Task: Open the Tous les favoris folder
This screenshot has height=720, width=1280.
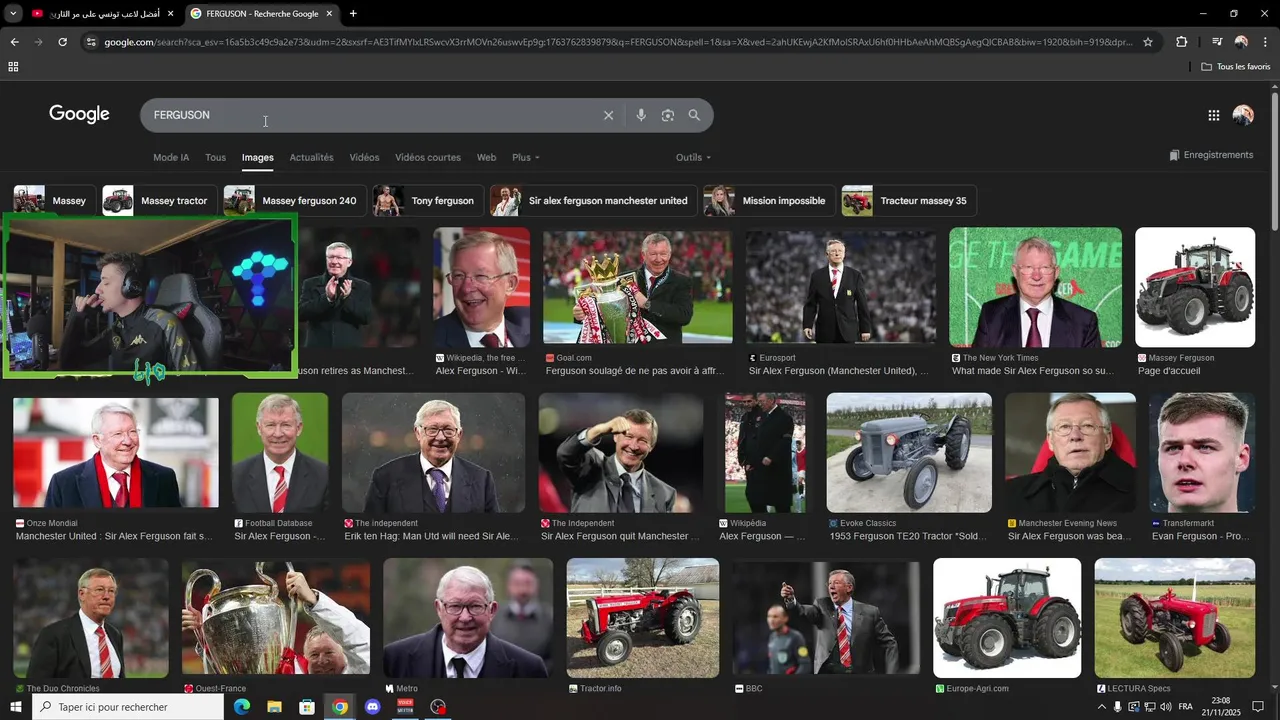Action: 1236,67
